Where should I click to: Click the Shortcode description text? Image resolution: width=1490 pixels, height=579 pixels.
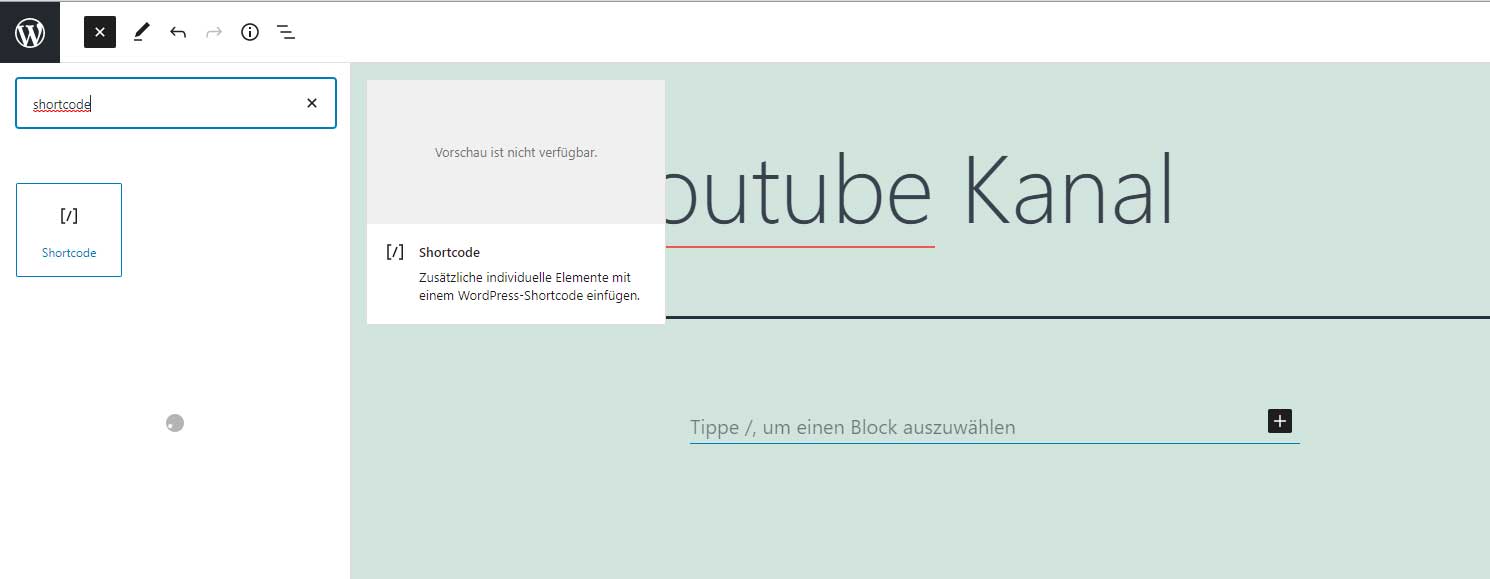pyautogui.click(x=529, y=286)
